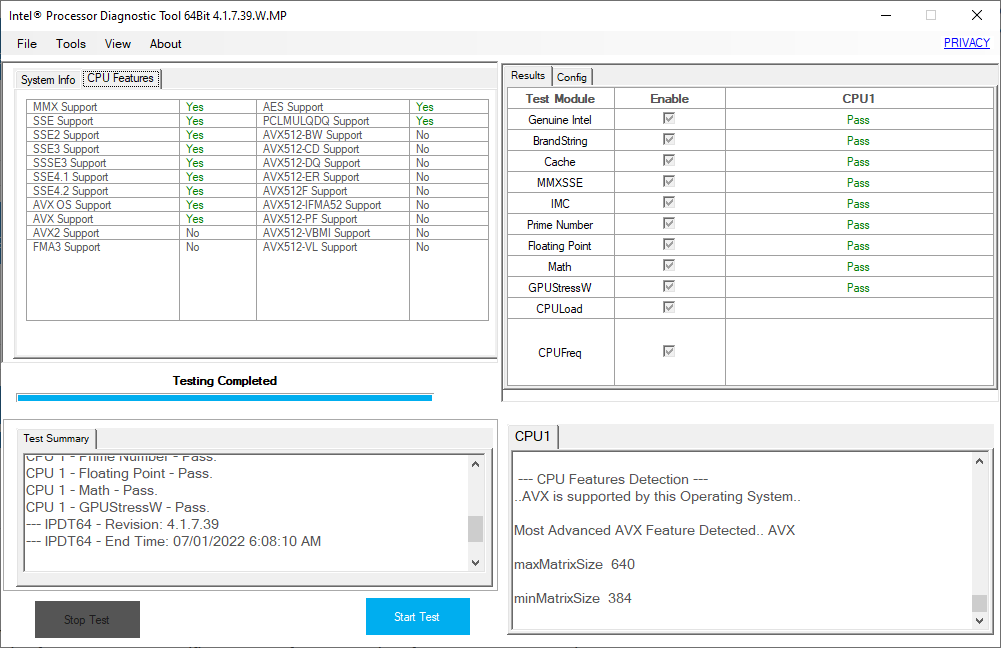Screen dimensions: 1001x648
Task: Click the FMA3 Support feature label
Action: tap(66, 247)
